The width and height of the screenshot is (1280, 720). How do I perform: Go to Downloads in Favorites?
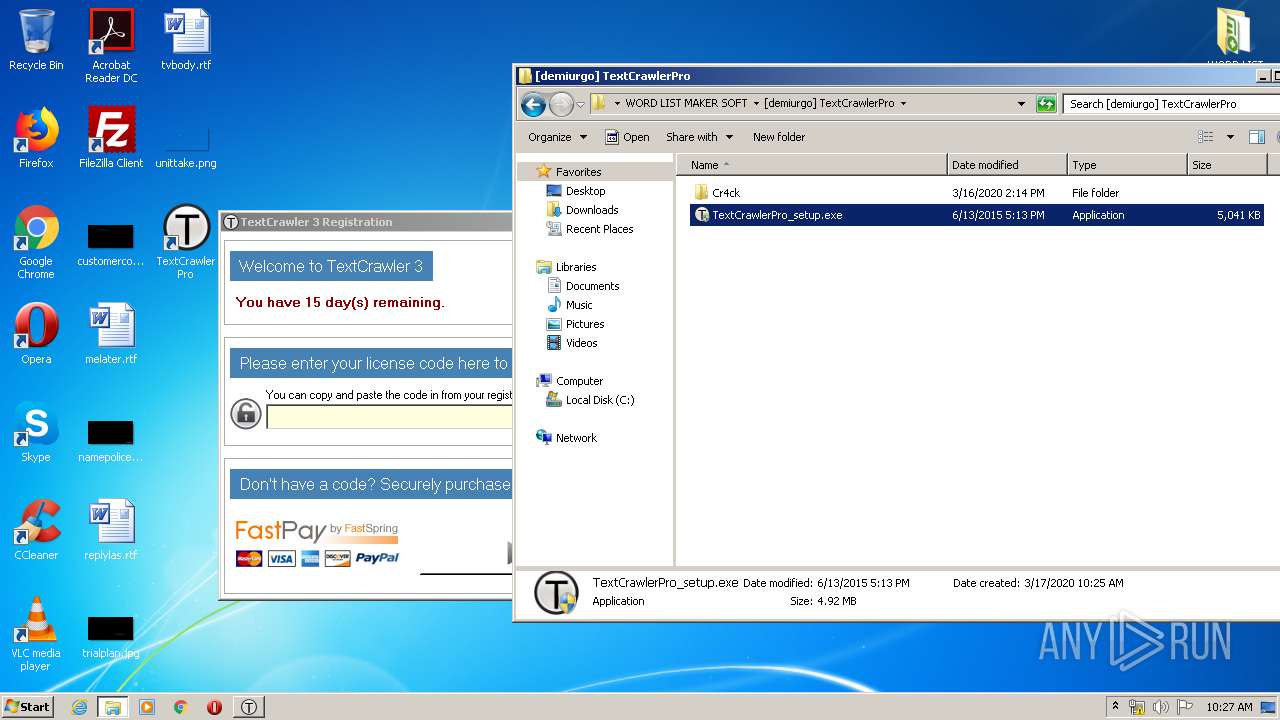coord(592,210)
